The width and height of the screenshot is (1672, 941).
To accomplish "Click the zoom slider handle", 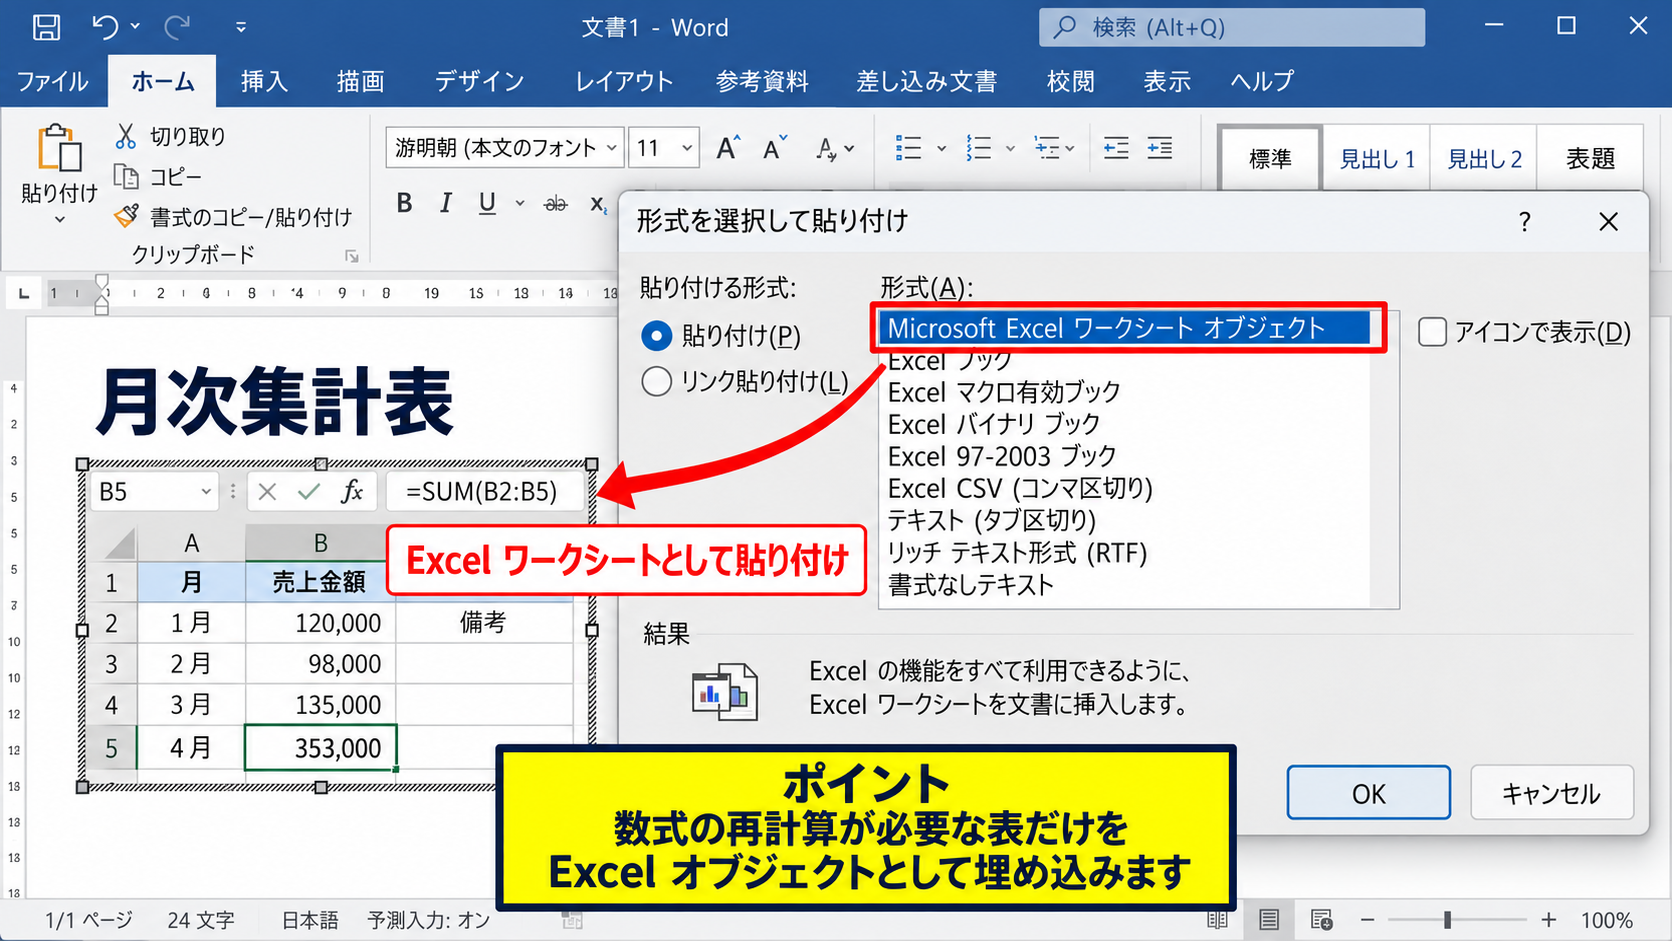I will (1447, 920).
